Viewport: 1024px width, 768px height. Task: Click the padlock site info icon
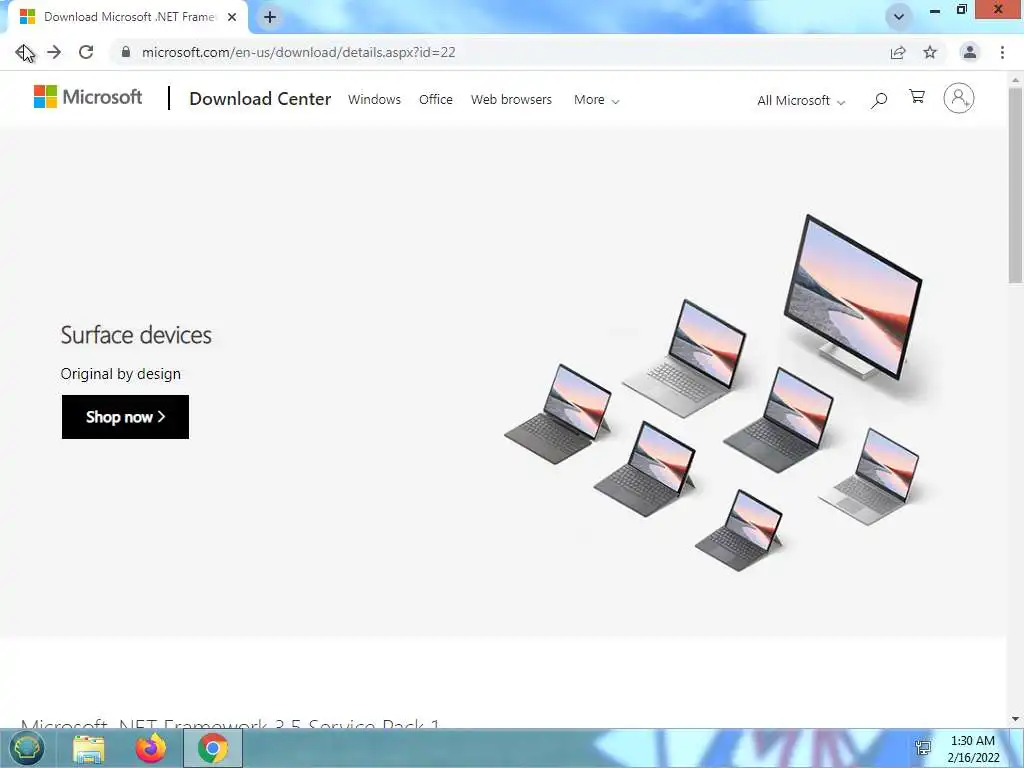126,52
